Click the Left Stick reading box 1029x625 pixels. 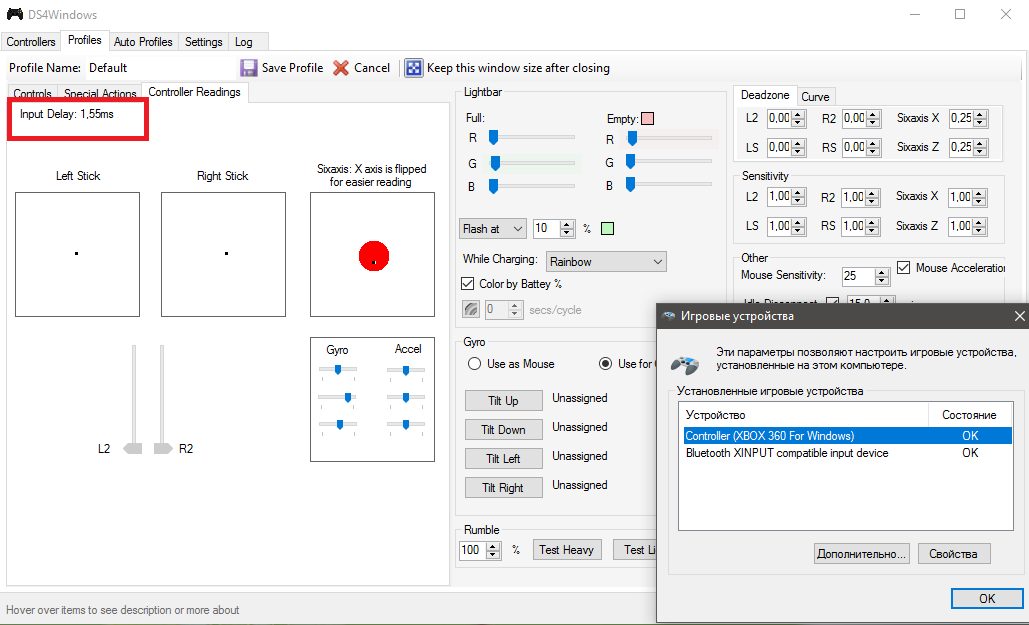click(77, 254)
